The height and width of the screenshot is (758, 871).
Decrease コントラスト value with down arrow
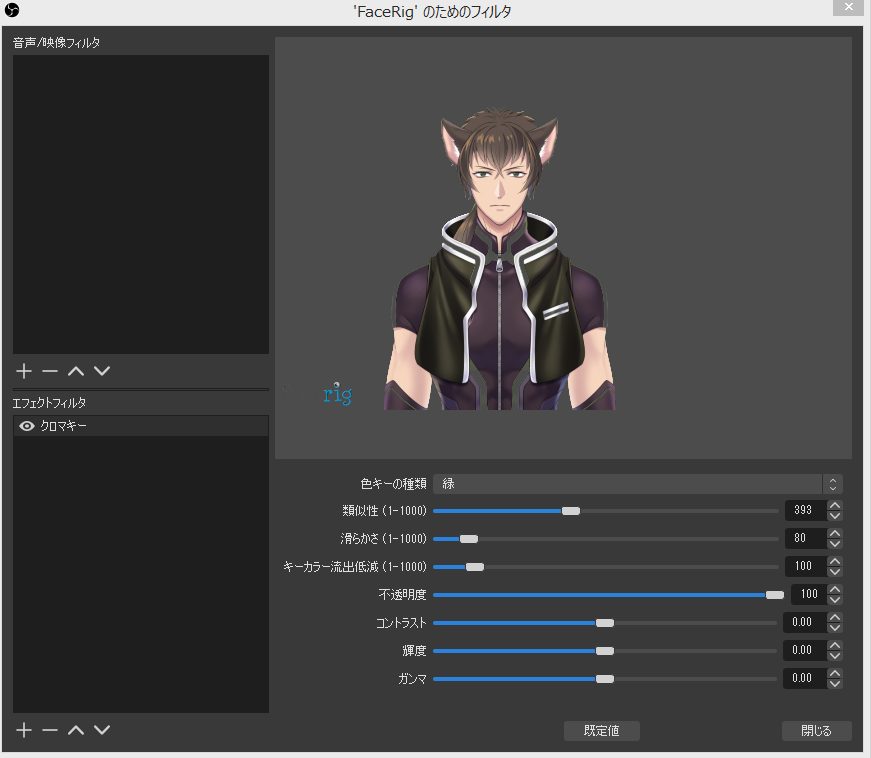834,628
